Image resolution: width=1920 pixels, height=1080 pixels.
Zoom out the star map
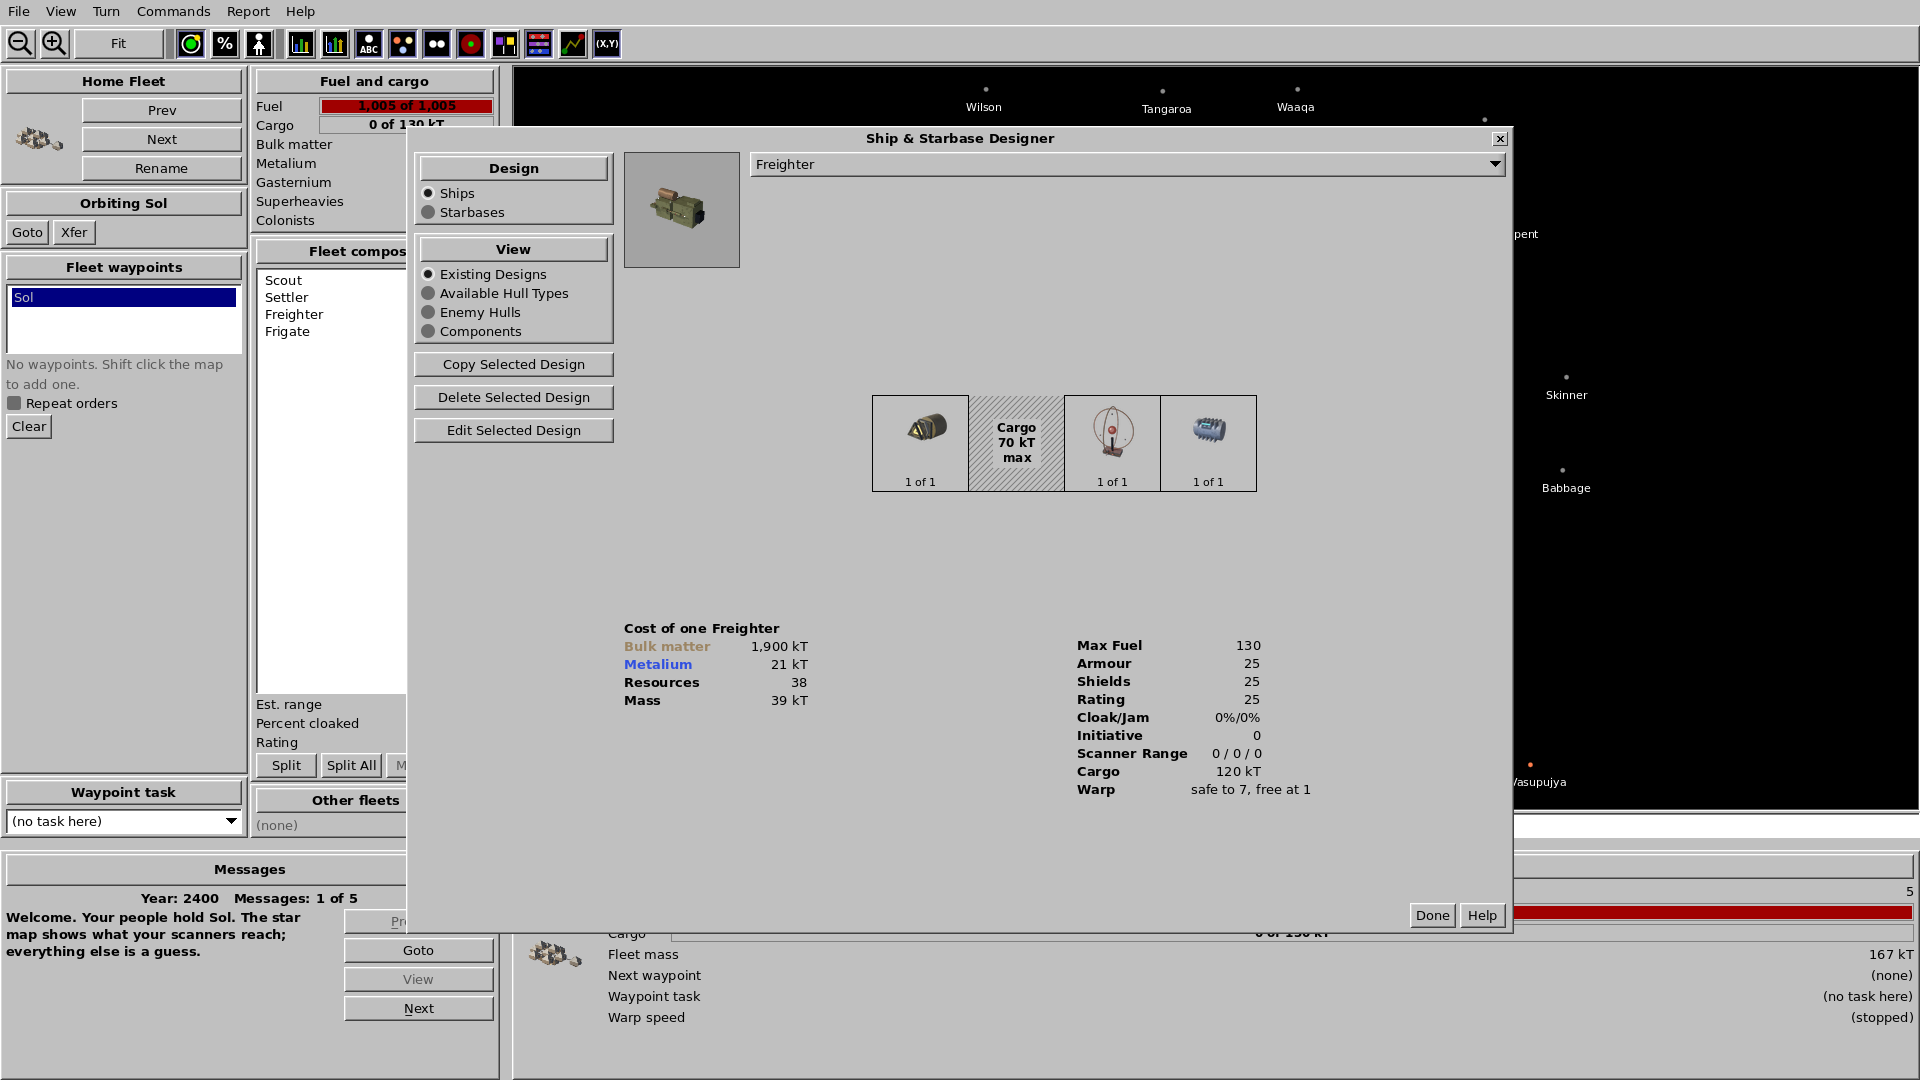click(x=20, y=44)
